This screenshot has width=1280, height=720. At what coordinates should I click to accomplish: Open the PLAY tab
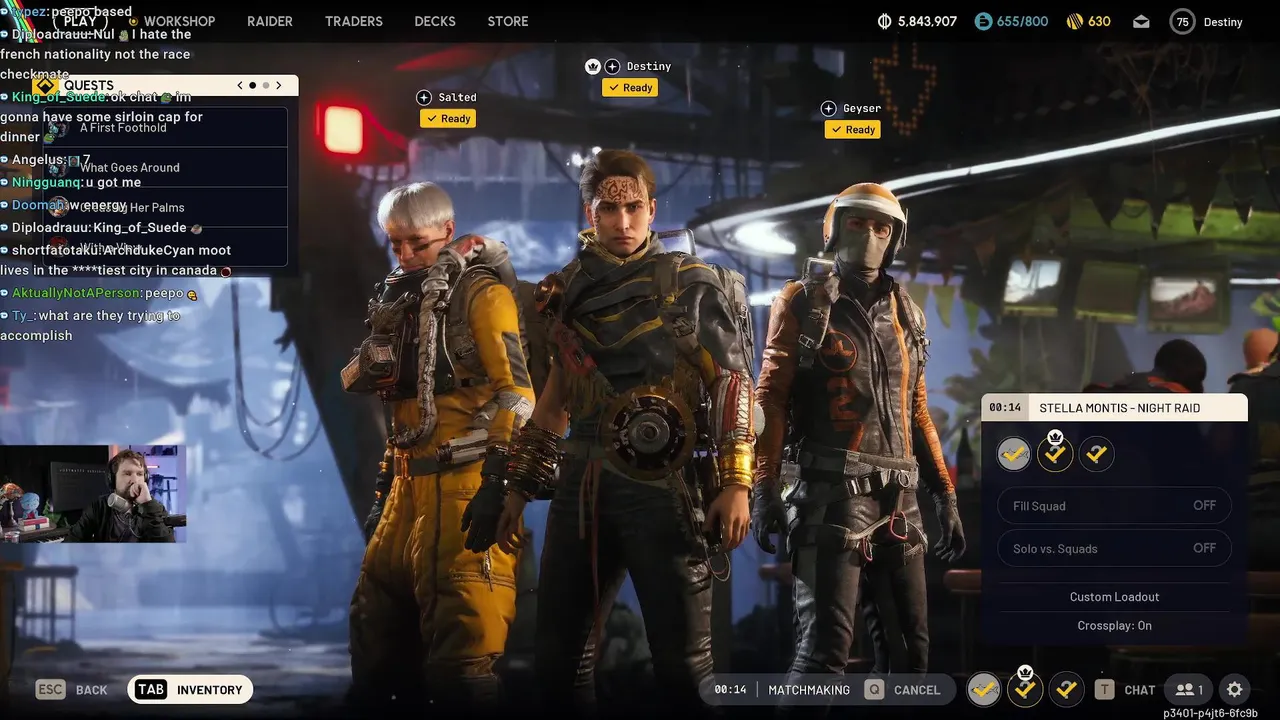click(80, 20)
